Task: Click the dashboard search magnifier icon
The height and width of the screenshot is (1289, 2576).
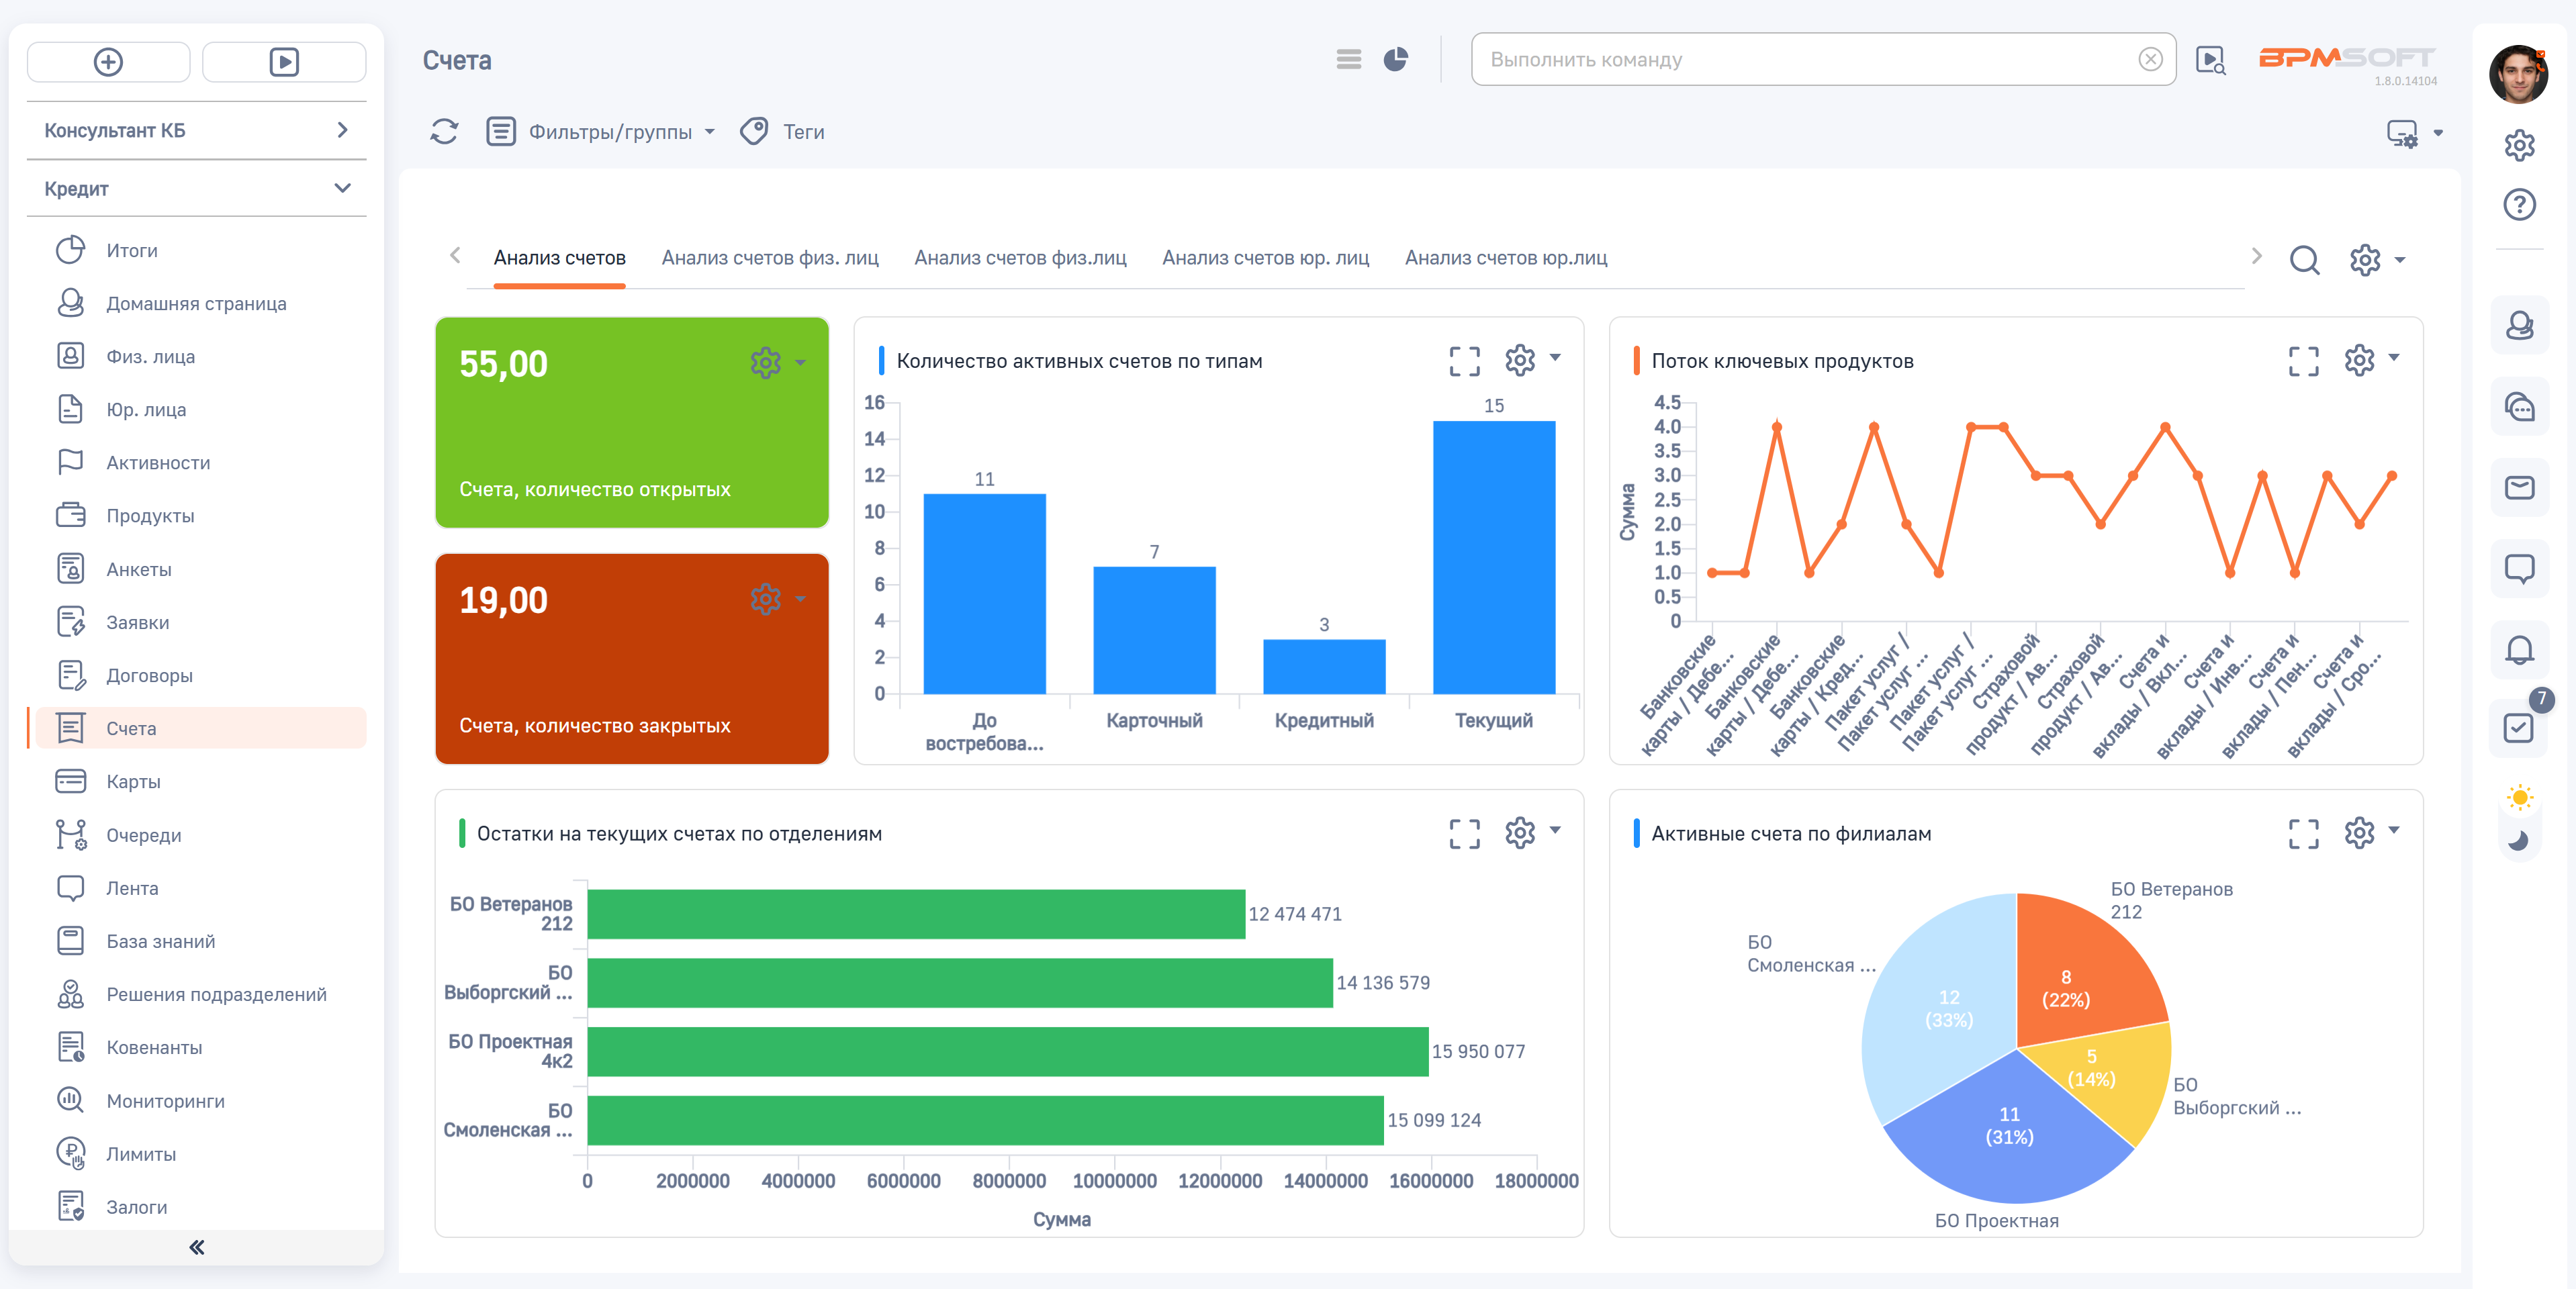Action: point(2304,260)
